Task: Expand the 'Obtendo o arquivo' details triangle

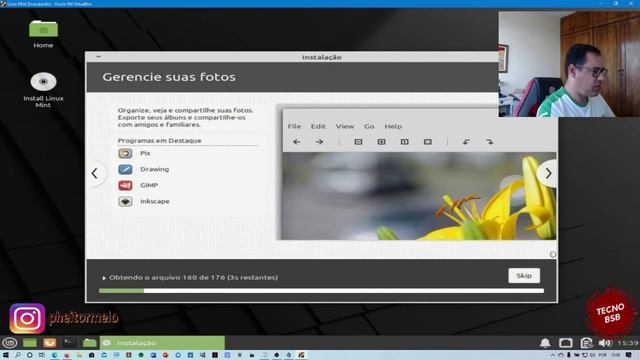Action: click(x=104, y=278)
